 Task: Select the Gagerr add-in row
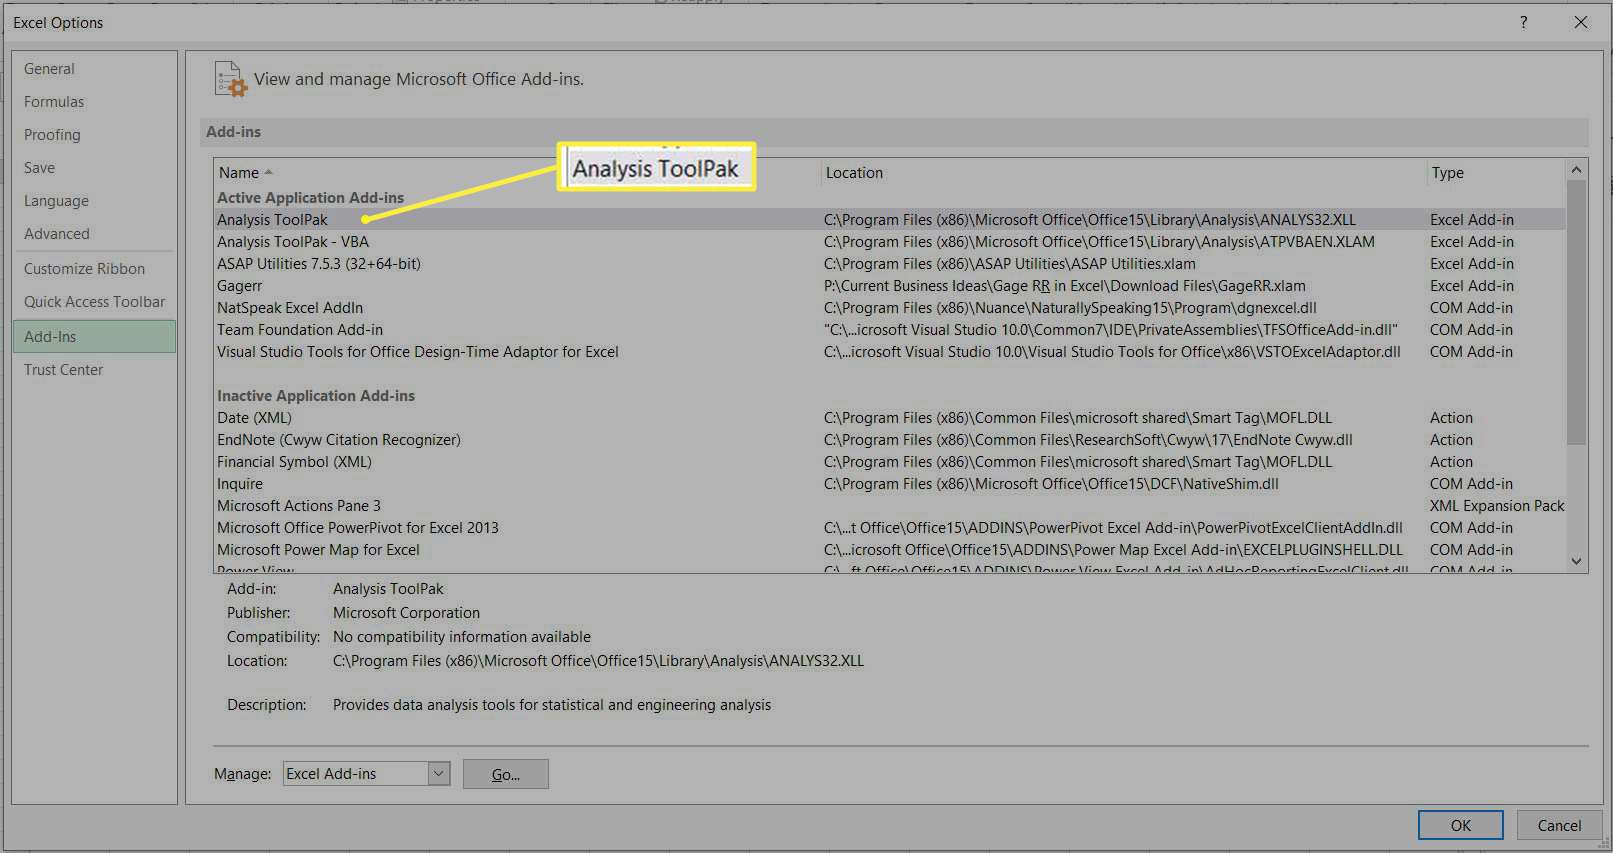click(890, 286)
